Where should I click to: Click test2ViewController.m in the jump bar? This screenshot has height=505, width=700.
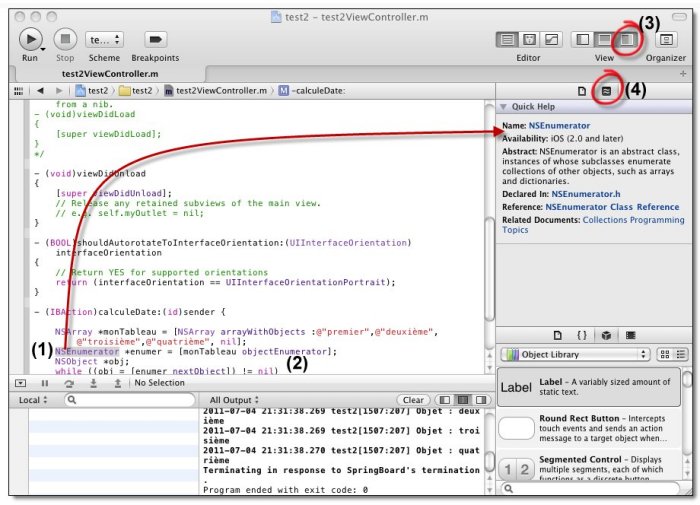(x=216, y=91)
